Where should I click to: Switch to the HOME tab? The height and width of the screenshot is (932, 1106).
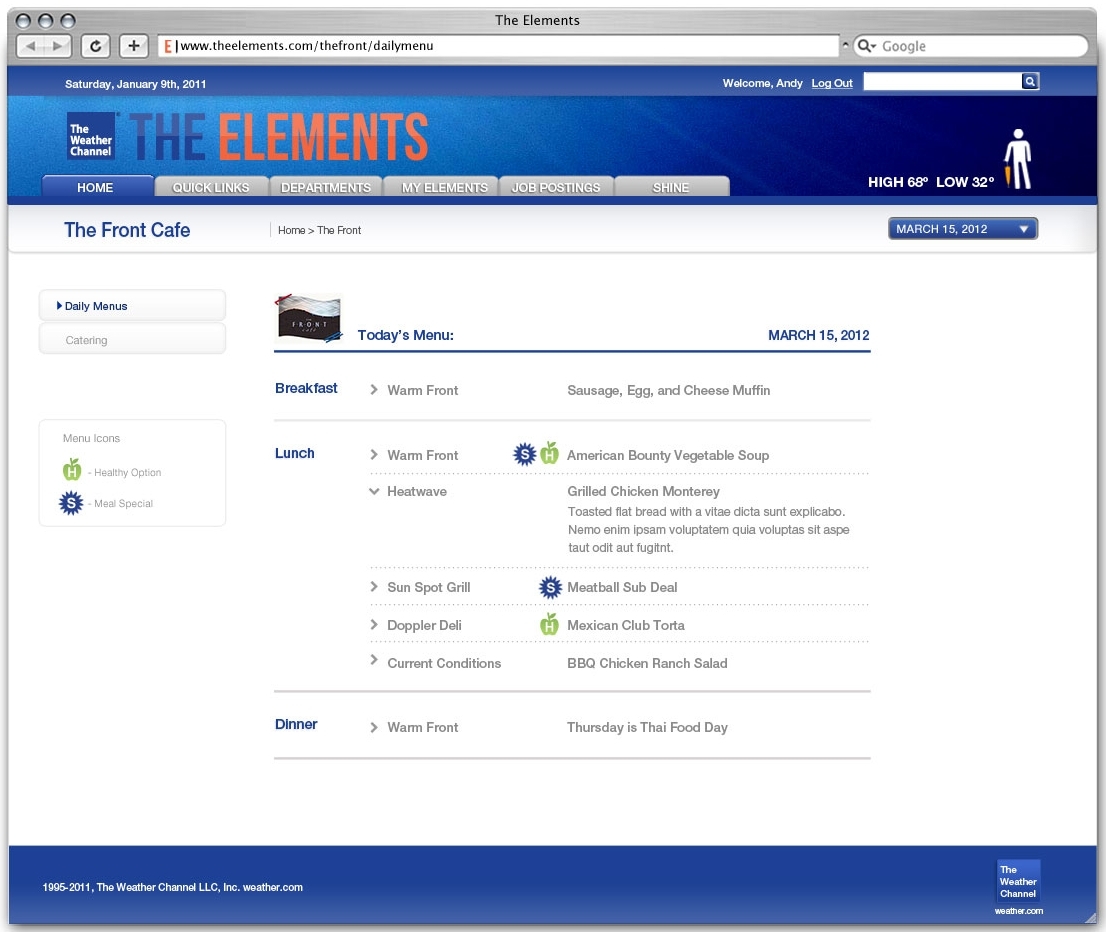pyautogui.click(x=97, y=186)
